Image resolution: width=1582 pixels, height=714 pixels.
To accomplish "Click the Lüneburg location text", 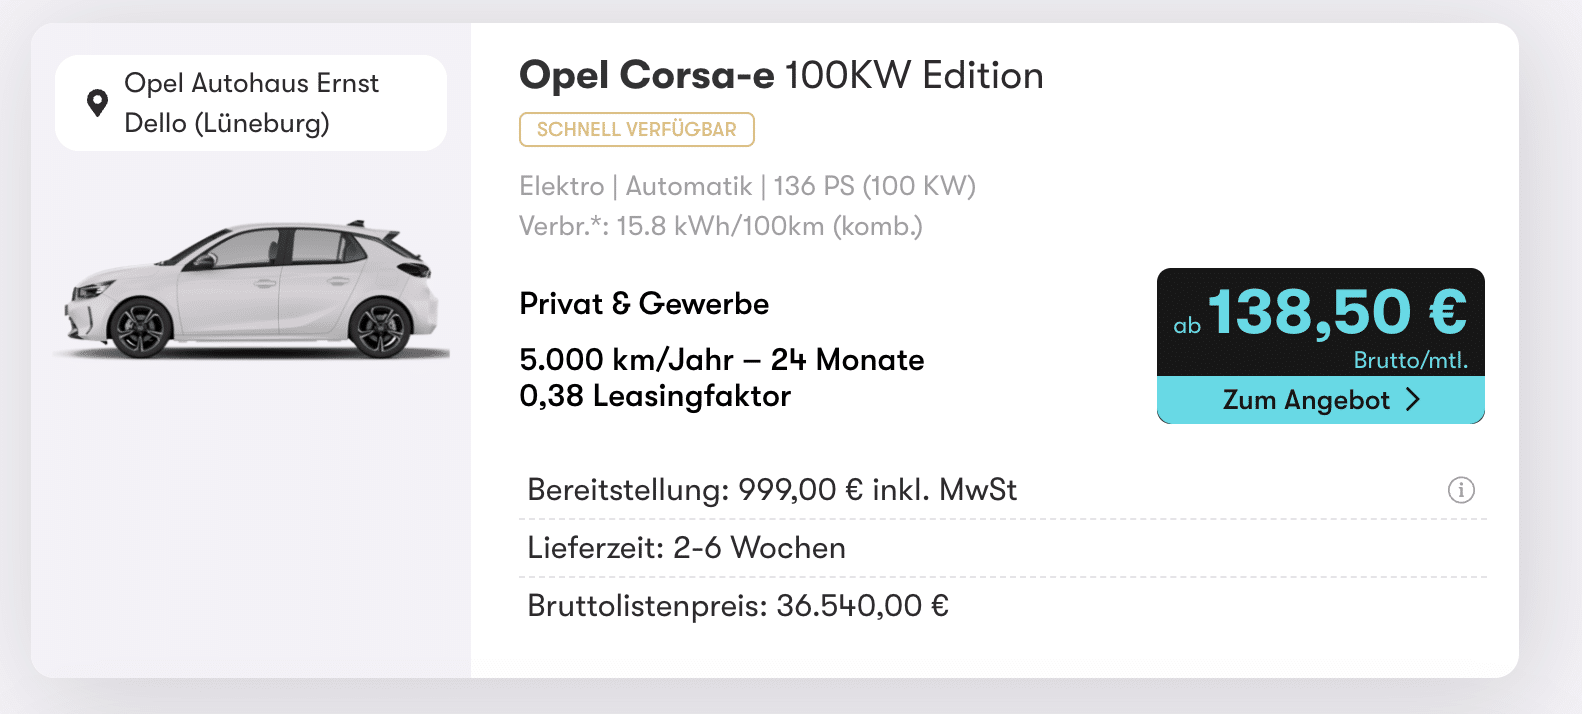I will pos(261,123).
